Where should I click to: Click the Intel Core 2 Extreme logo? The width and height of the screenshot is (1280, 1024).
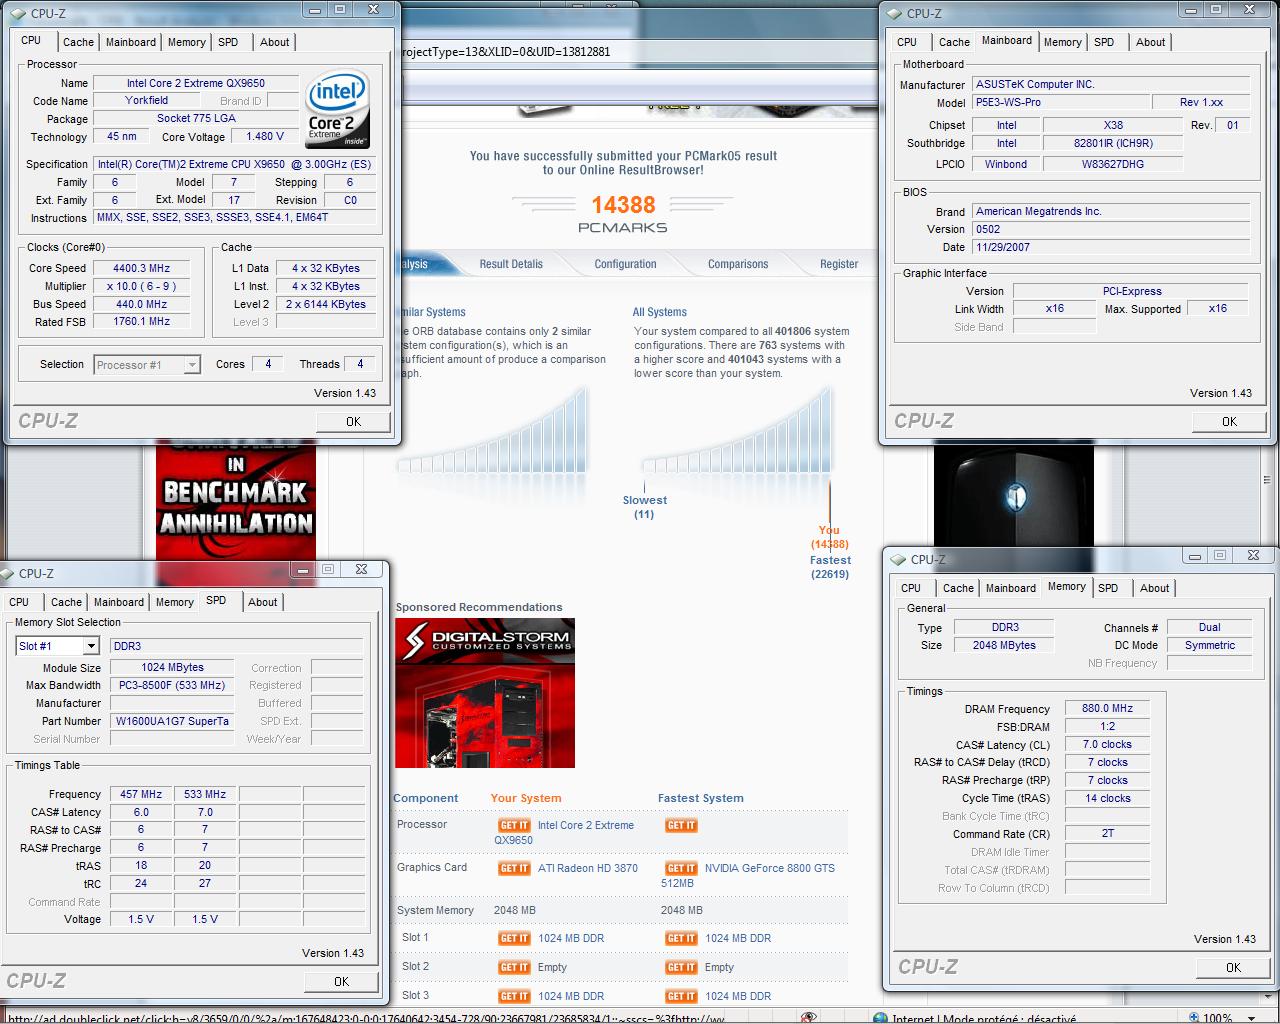click(x=338, y=110)
